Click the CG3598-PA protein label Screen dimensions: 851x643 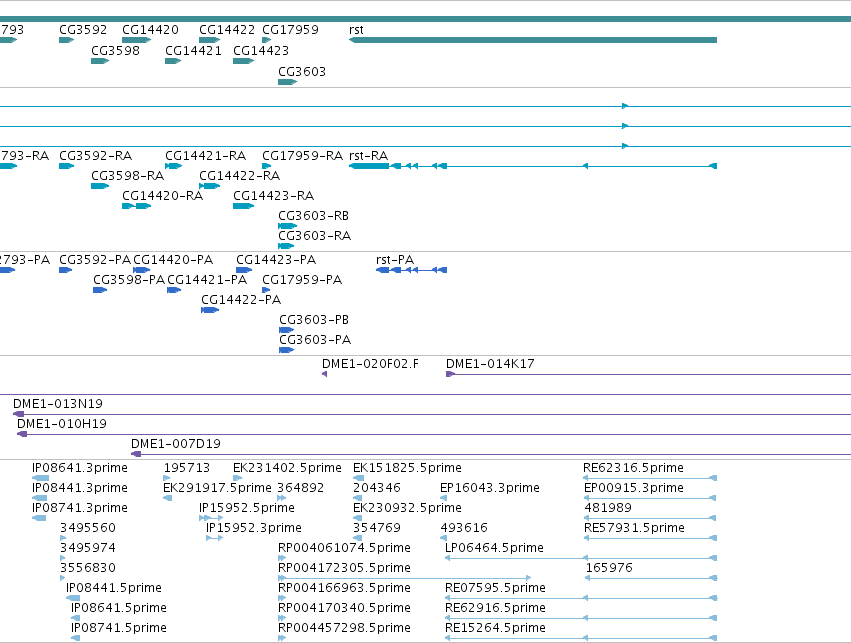click(129, 280)
